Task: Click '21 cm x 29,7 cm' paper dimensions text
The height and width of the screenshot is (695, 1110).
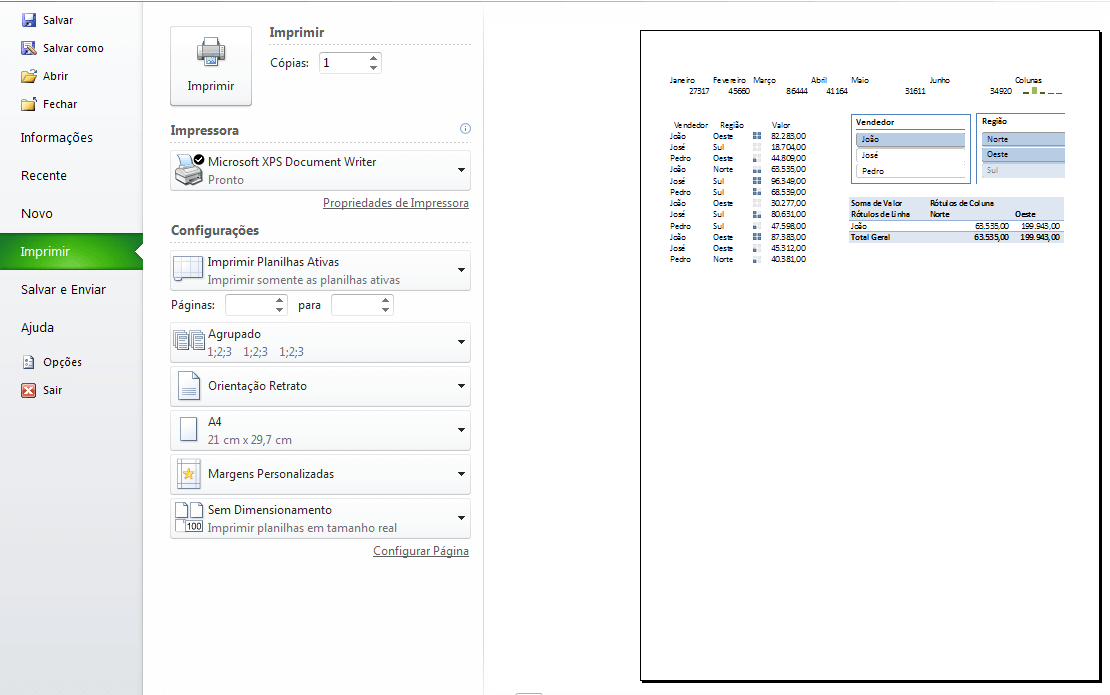Action: pyautogui.click(x=250, y=440)
